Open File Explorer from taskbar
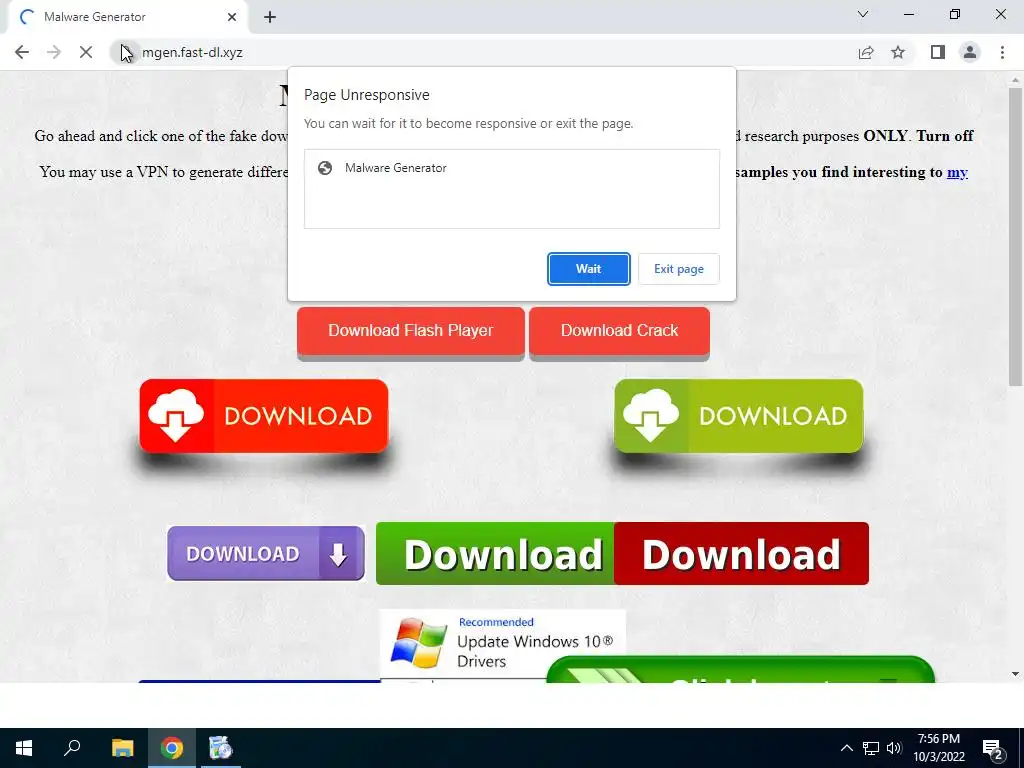Viewport: 1024px width, 768px height. coord(122,748)
